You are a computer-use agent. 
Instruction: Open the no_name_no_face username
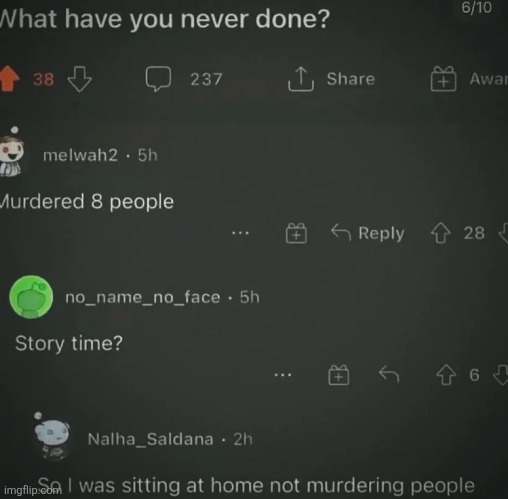point(143,297)
